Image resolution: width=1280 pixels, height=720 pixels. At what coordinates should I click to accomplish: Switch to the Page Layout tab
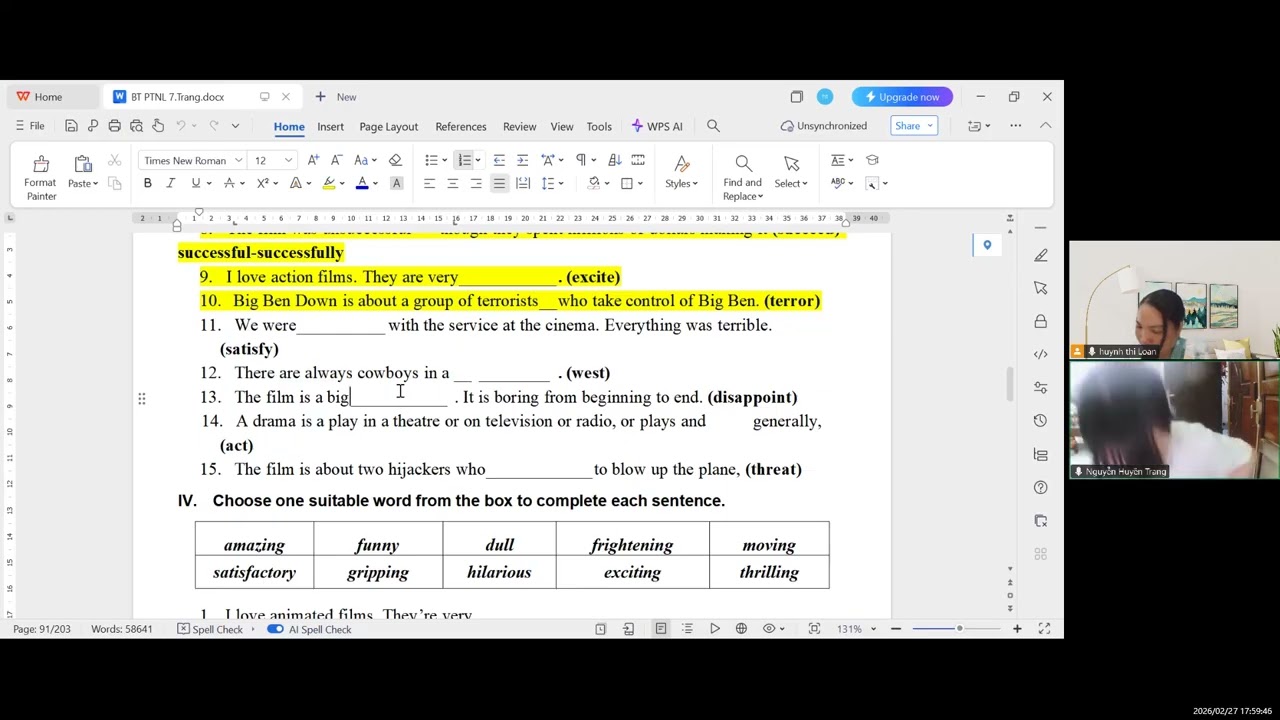coord(388,126)
